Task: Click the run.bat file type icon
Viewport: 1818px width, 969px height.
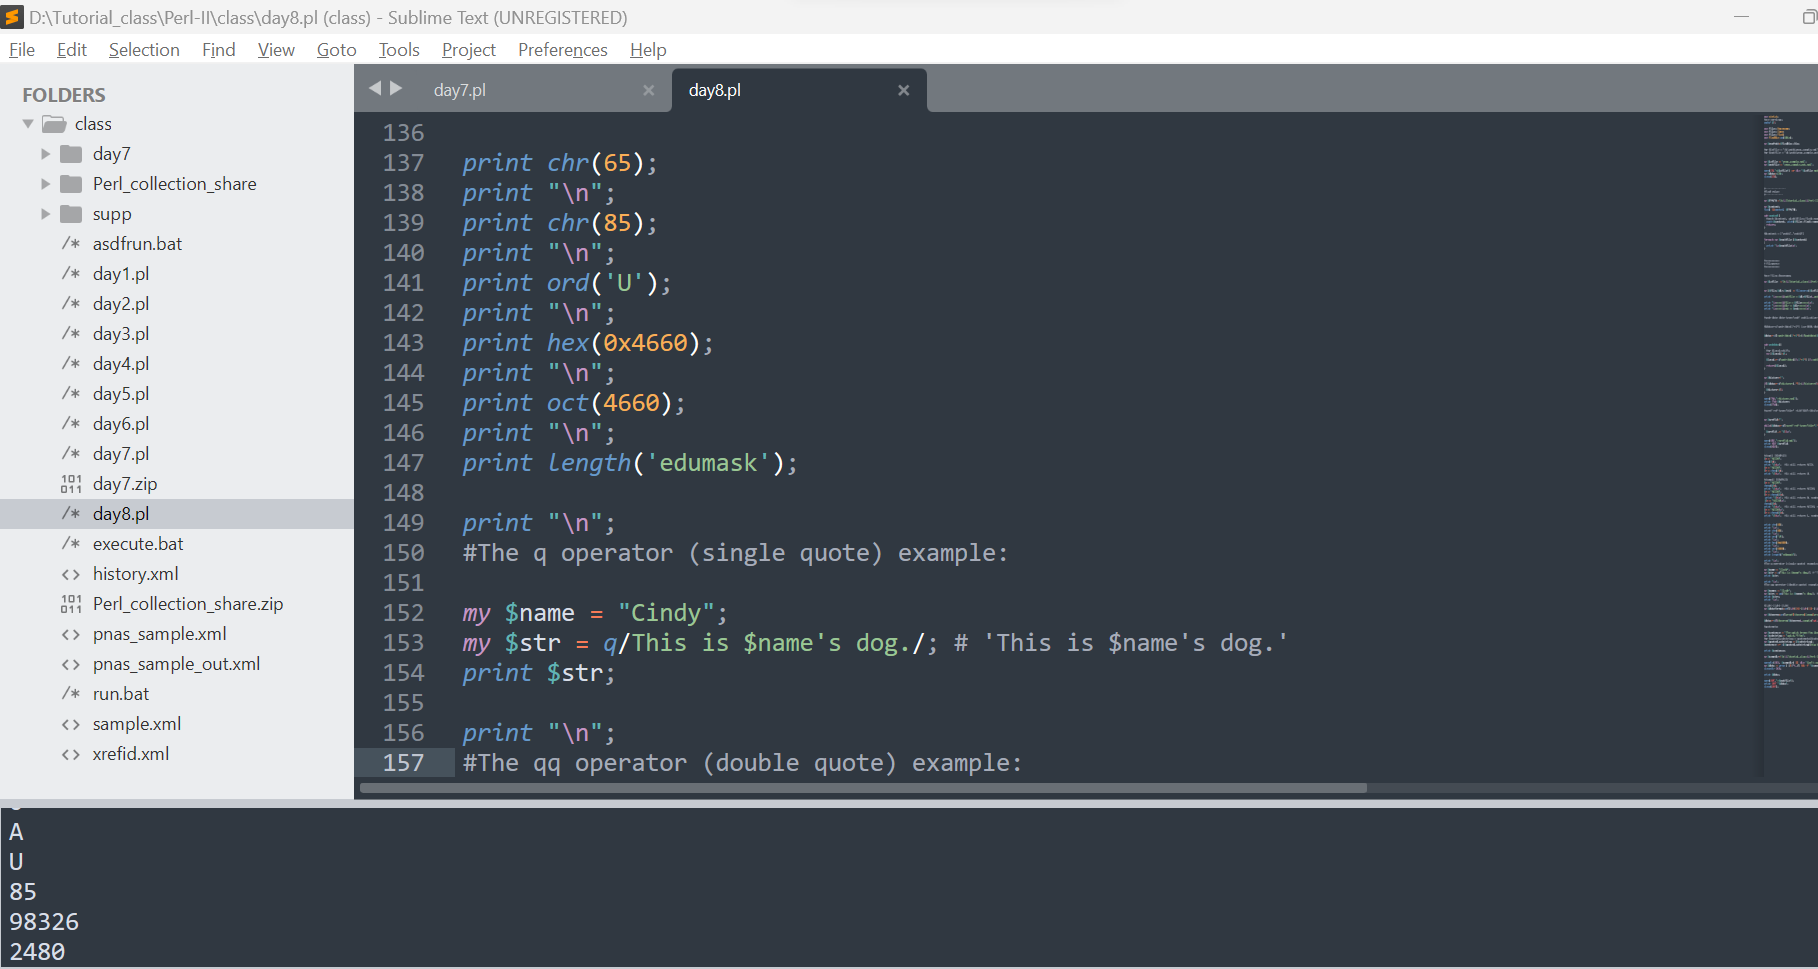Action: (x=71, y=694)
